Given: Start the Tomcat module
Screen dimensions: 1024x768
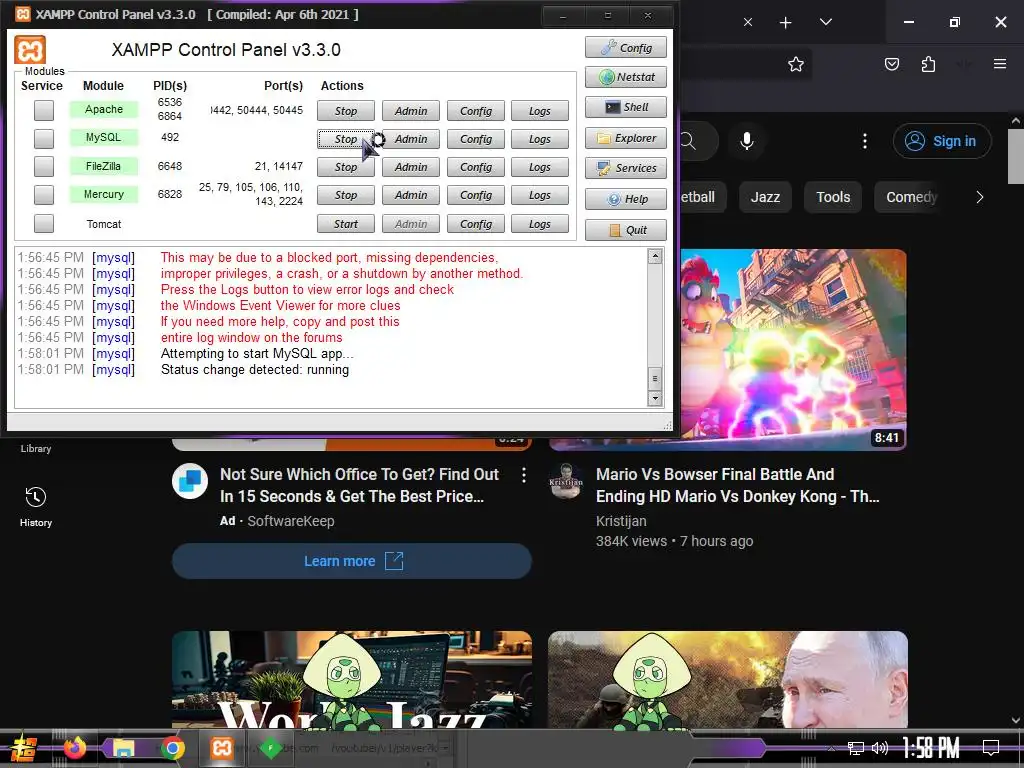Looking at the screenshot, I should (345, 224).
